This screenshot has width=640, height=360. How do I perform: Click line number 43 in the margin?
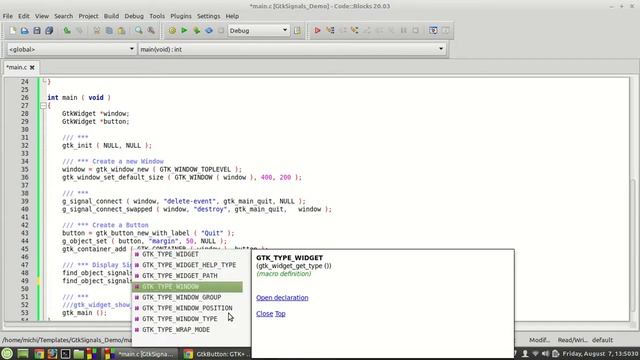click(24, 233)
